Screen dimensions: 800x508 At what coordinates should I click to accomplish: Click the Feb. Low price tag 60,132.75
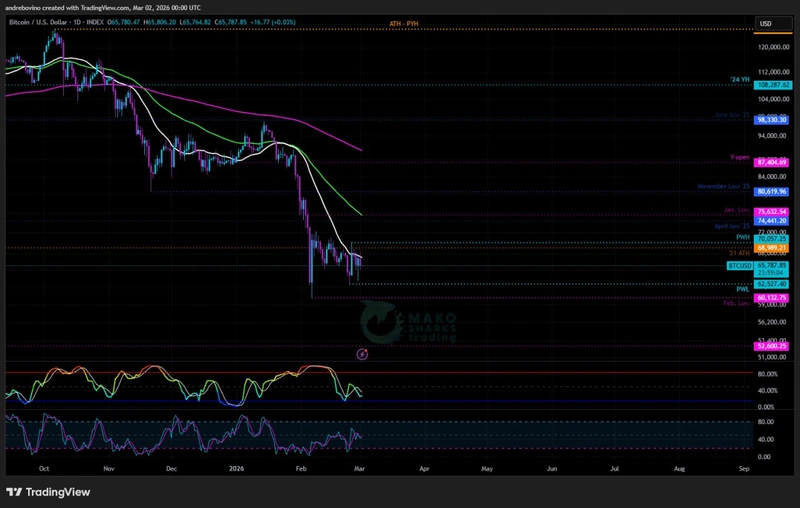[773, 298]
